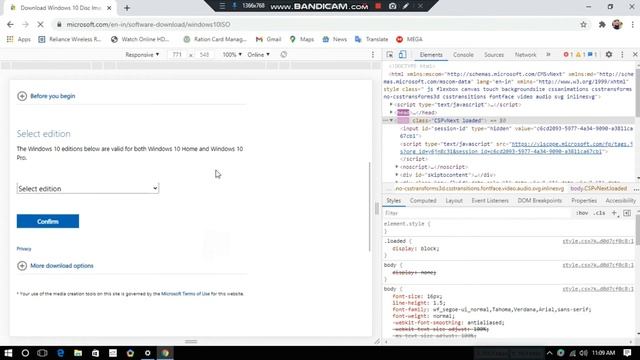Expand the noscript node
Image resolution: width=640 pixels, height=360 pixels.
click(x=396, y=167)
